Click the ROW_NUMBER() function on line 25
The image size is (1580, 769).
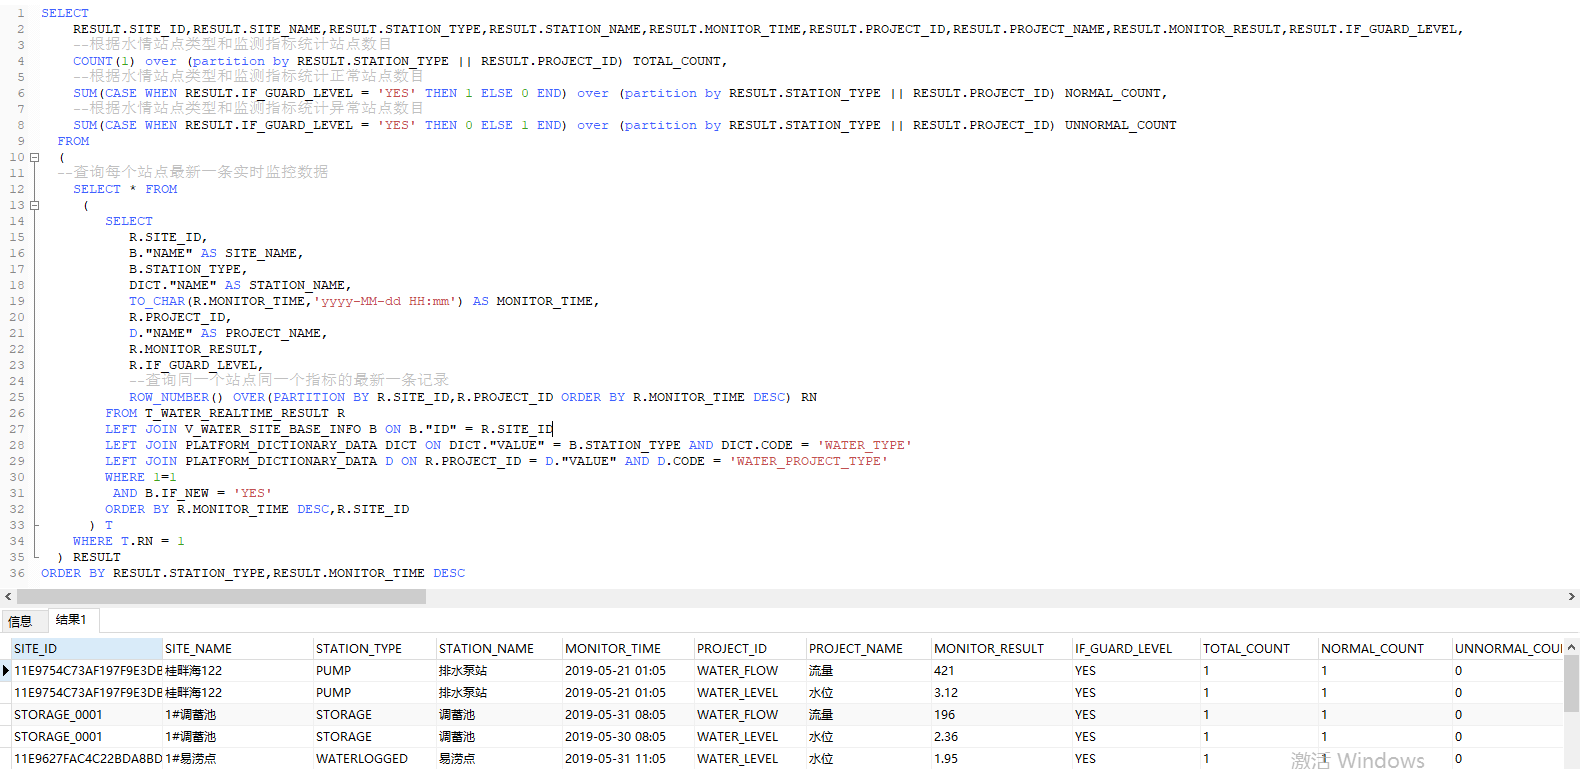coord(177,397)
